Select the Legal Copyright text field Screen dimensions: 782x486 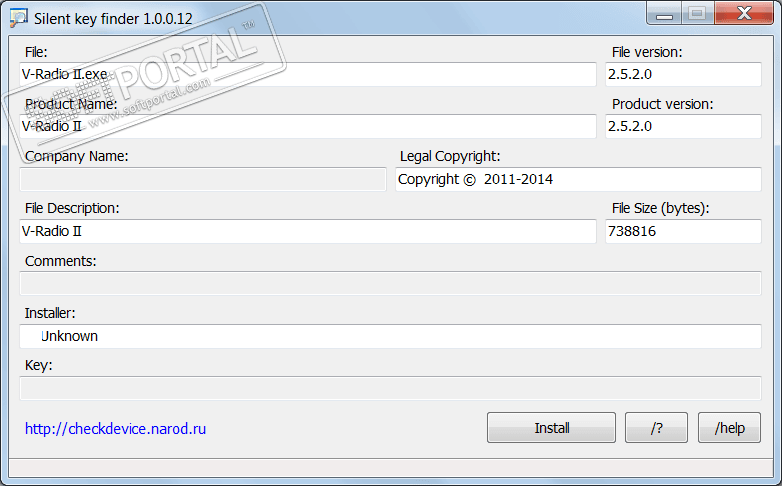click(x=579, y=179)
